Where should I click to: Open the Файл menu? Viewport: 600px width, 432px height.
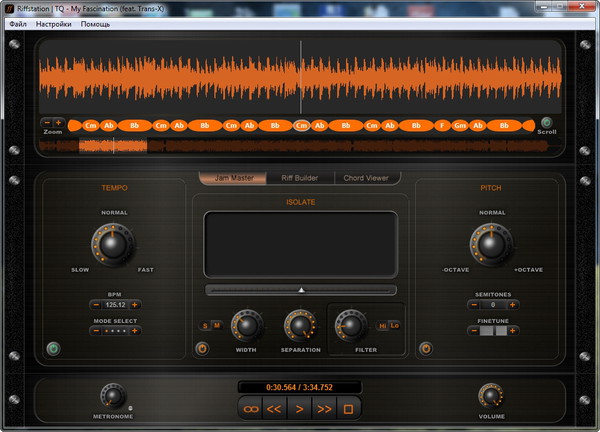point(18,24)
